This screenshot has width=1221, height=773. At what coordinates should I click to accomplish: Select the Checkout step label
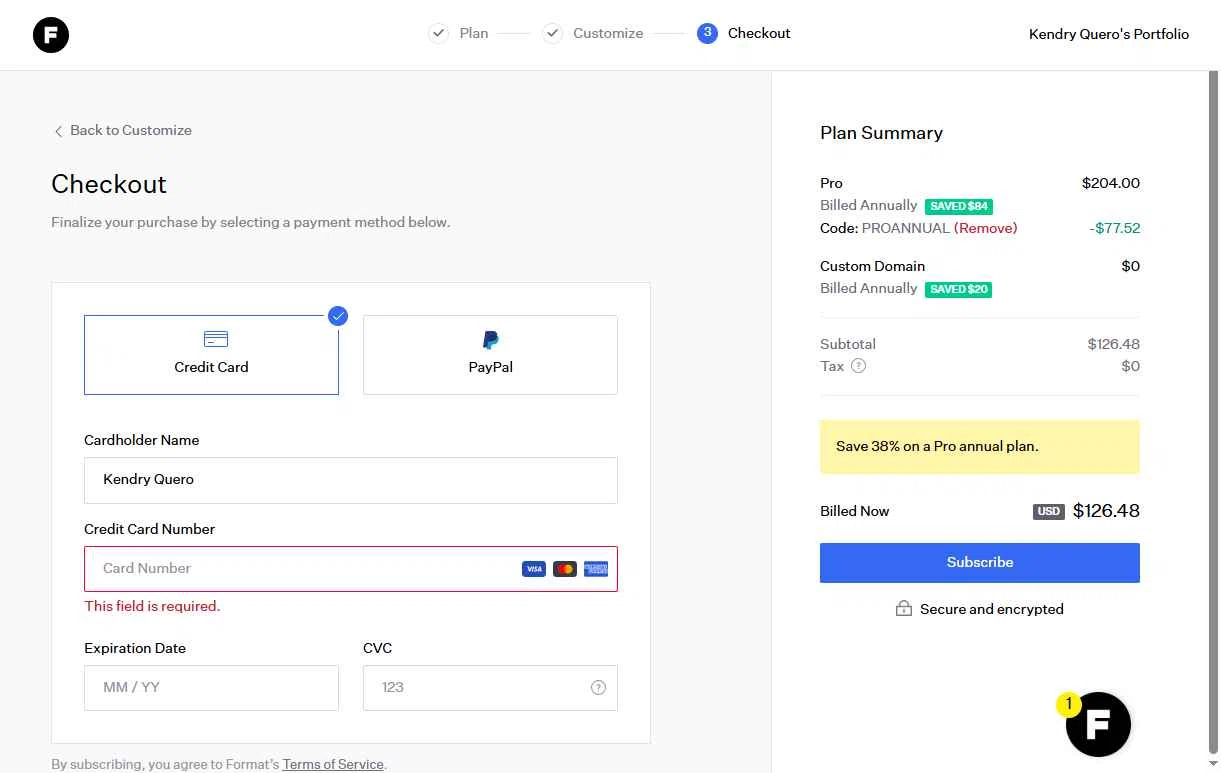[x=759, y=33]
